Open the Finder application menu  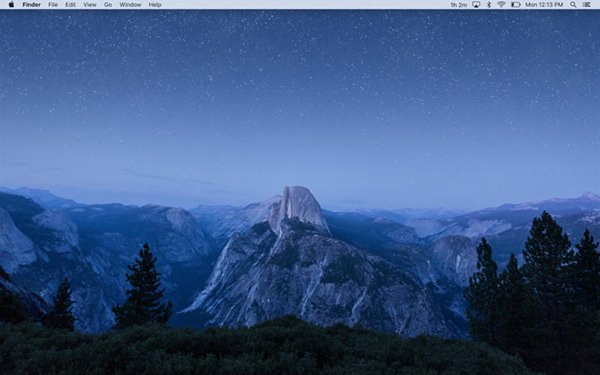tap(31, 5)
